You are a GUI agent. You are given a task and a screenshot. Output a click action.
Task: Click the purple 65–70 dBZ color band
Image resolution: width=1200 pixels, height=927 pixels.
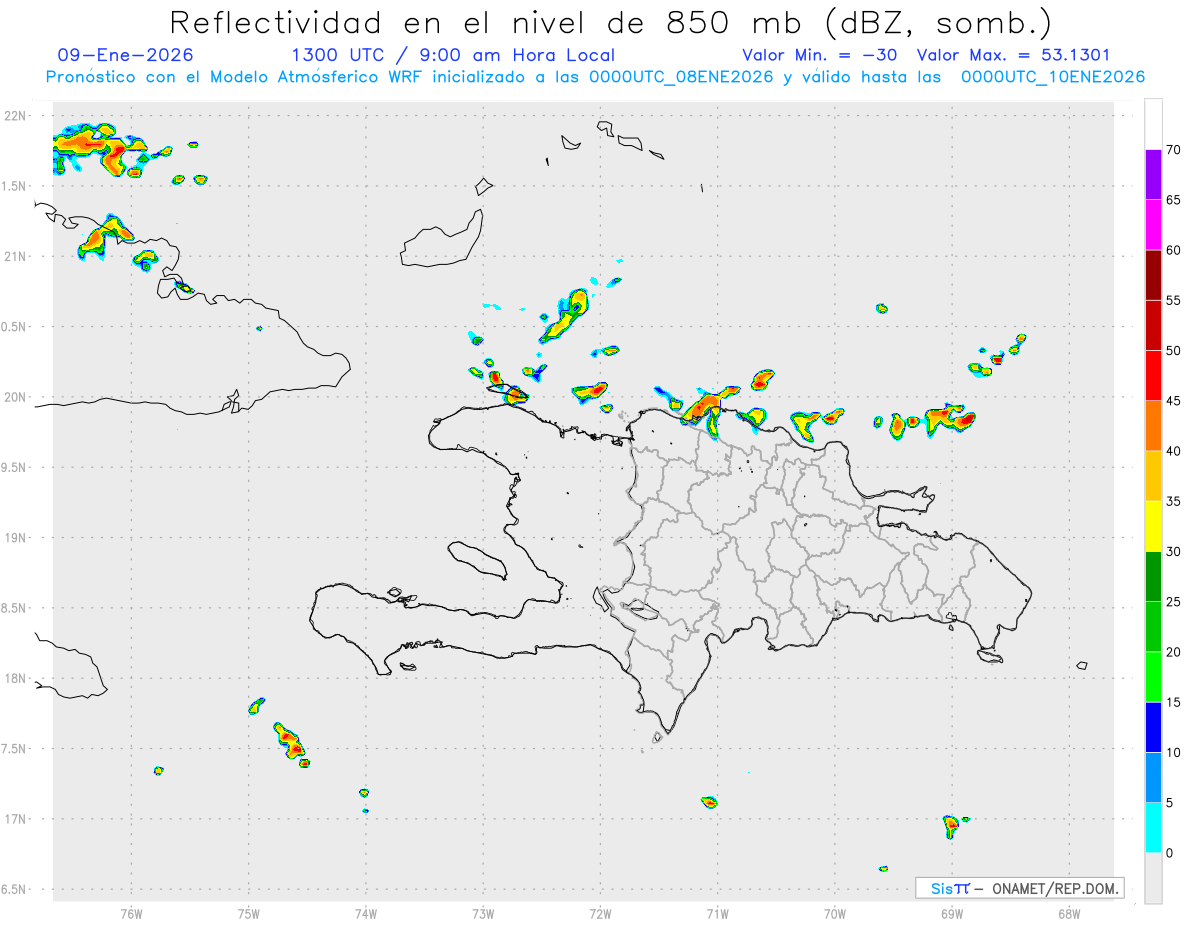click(1153, 175)
